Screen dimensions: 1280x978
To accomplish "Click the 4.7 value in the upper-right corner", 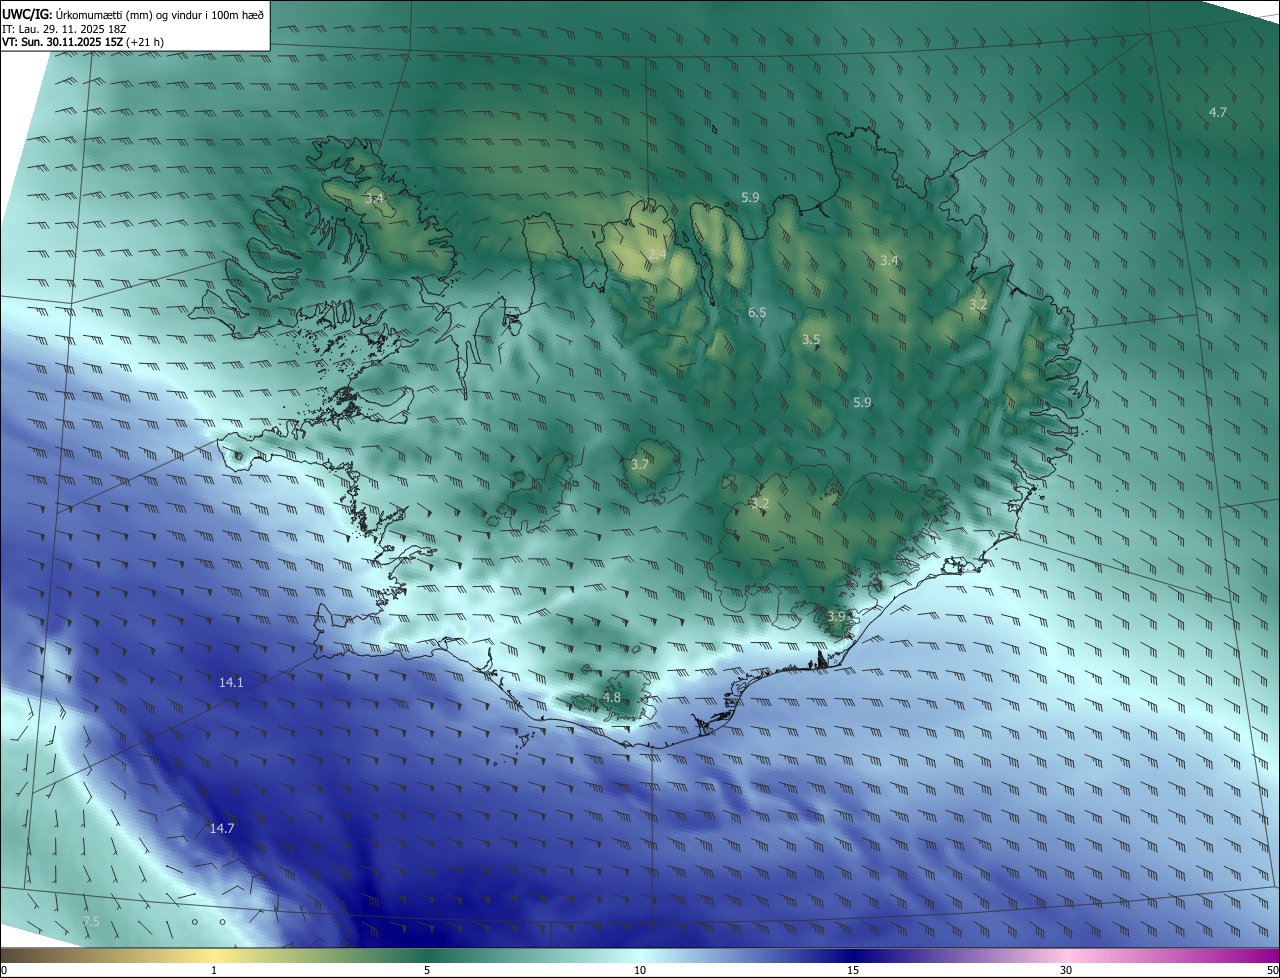I will pyautogui.click(x=1217, y=112).
